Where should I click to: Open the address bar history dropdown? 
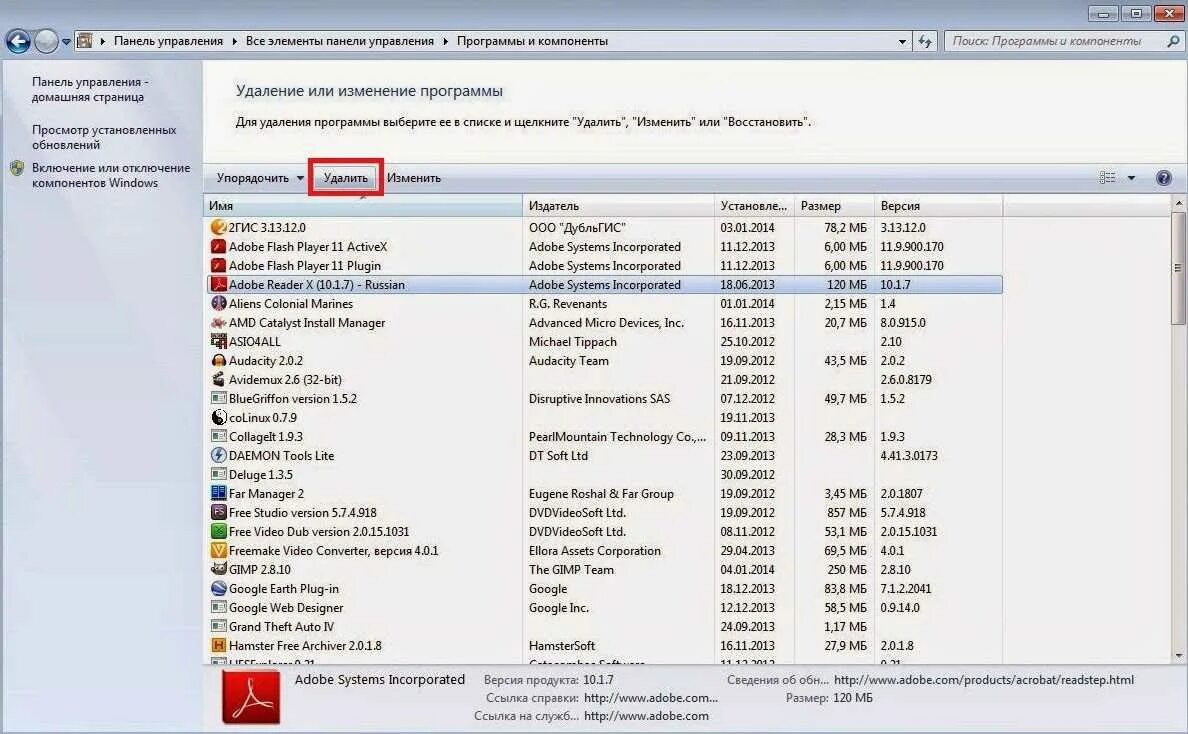coord(902,42)
